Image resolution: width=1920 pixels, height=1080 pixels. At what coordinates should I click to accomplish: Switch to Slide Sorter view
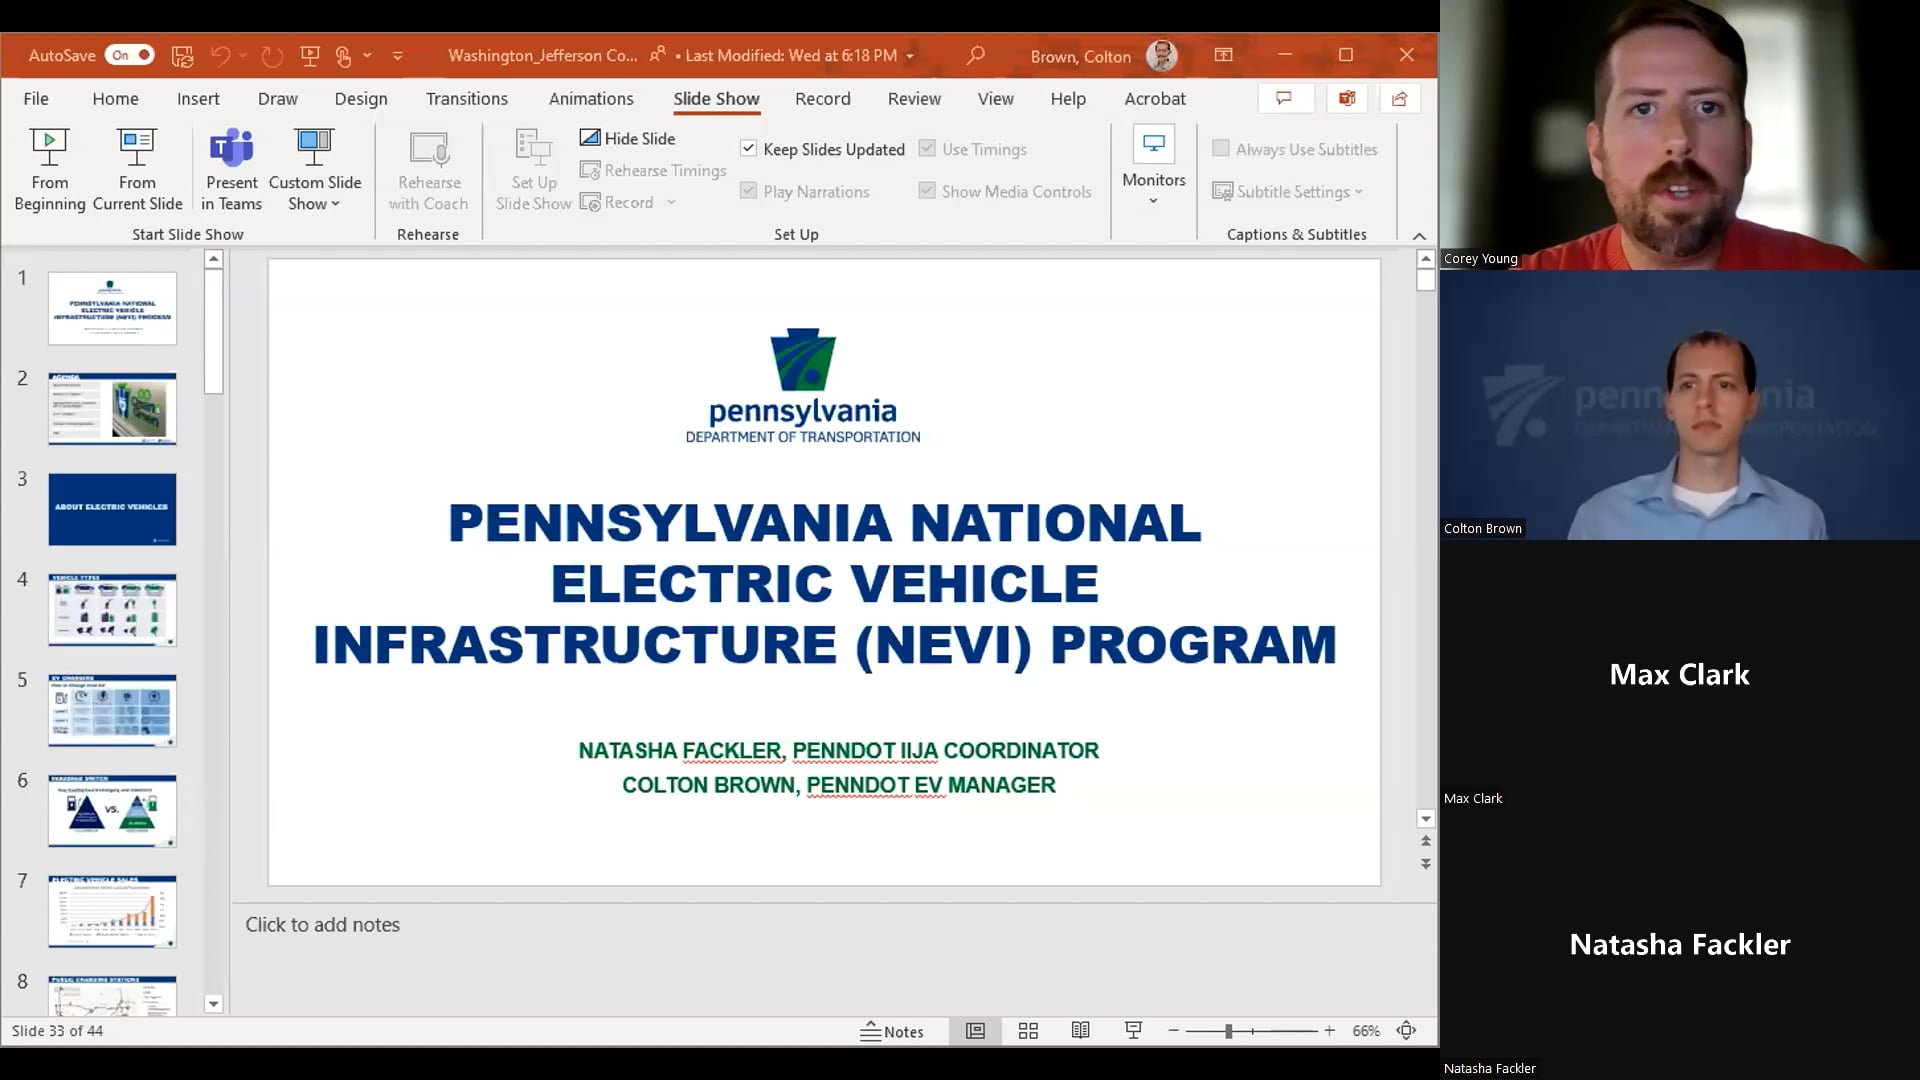pyautogui.click(x=1028, y=1031)
